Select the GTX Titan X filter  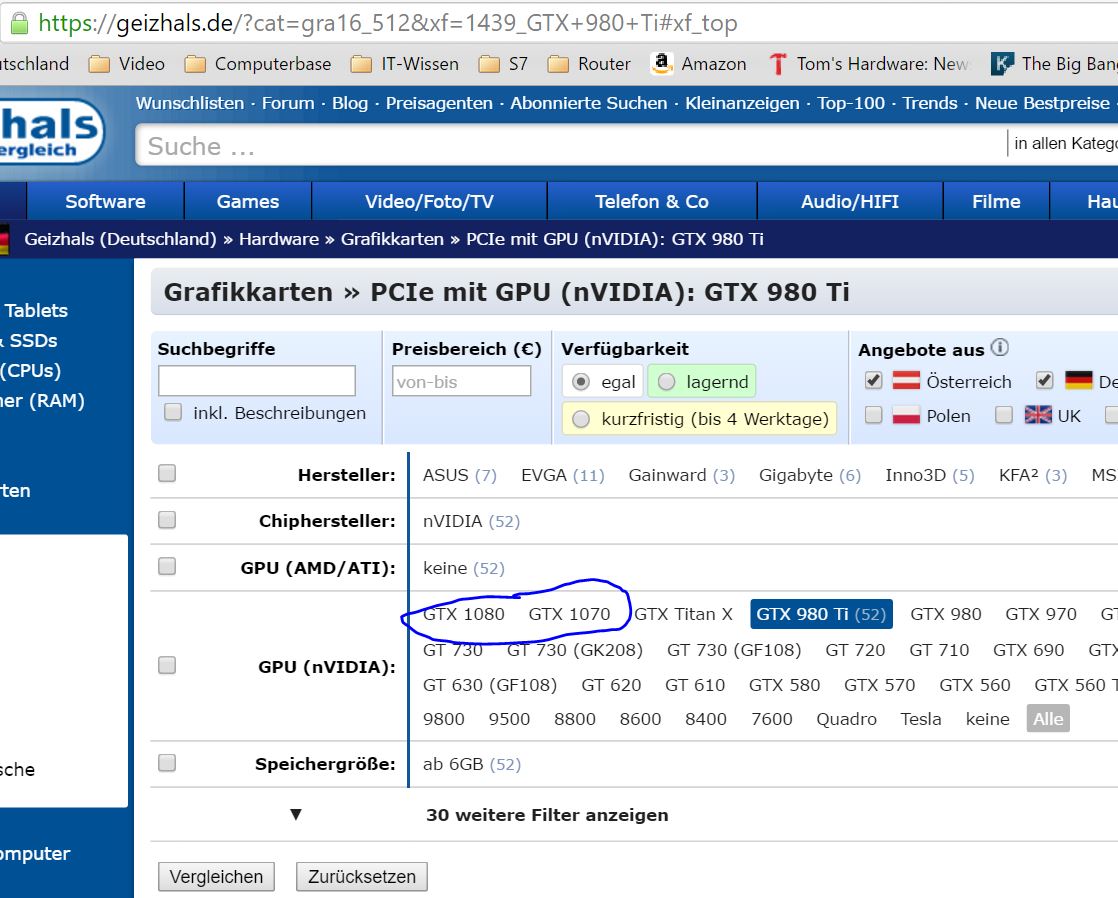tap(683, 614)
